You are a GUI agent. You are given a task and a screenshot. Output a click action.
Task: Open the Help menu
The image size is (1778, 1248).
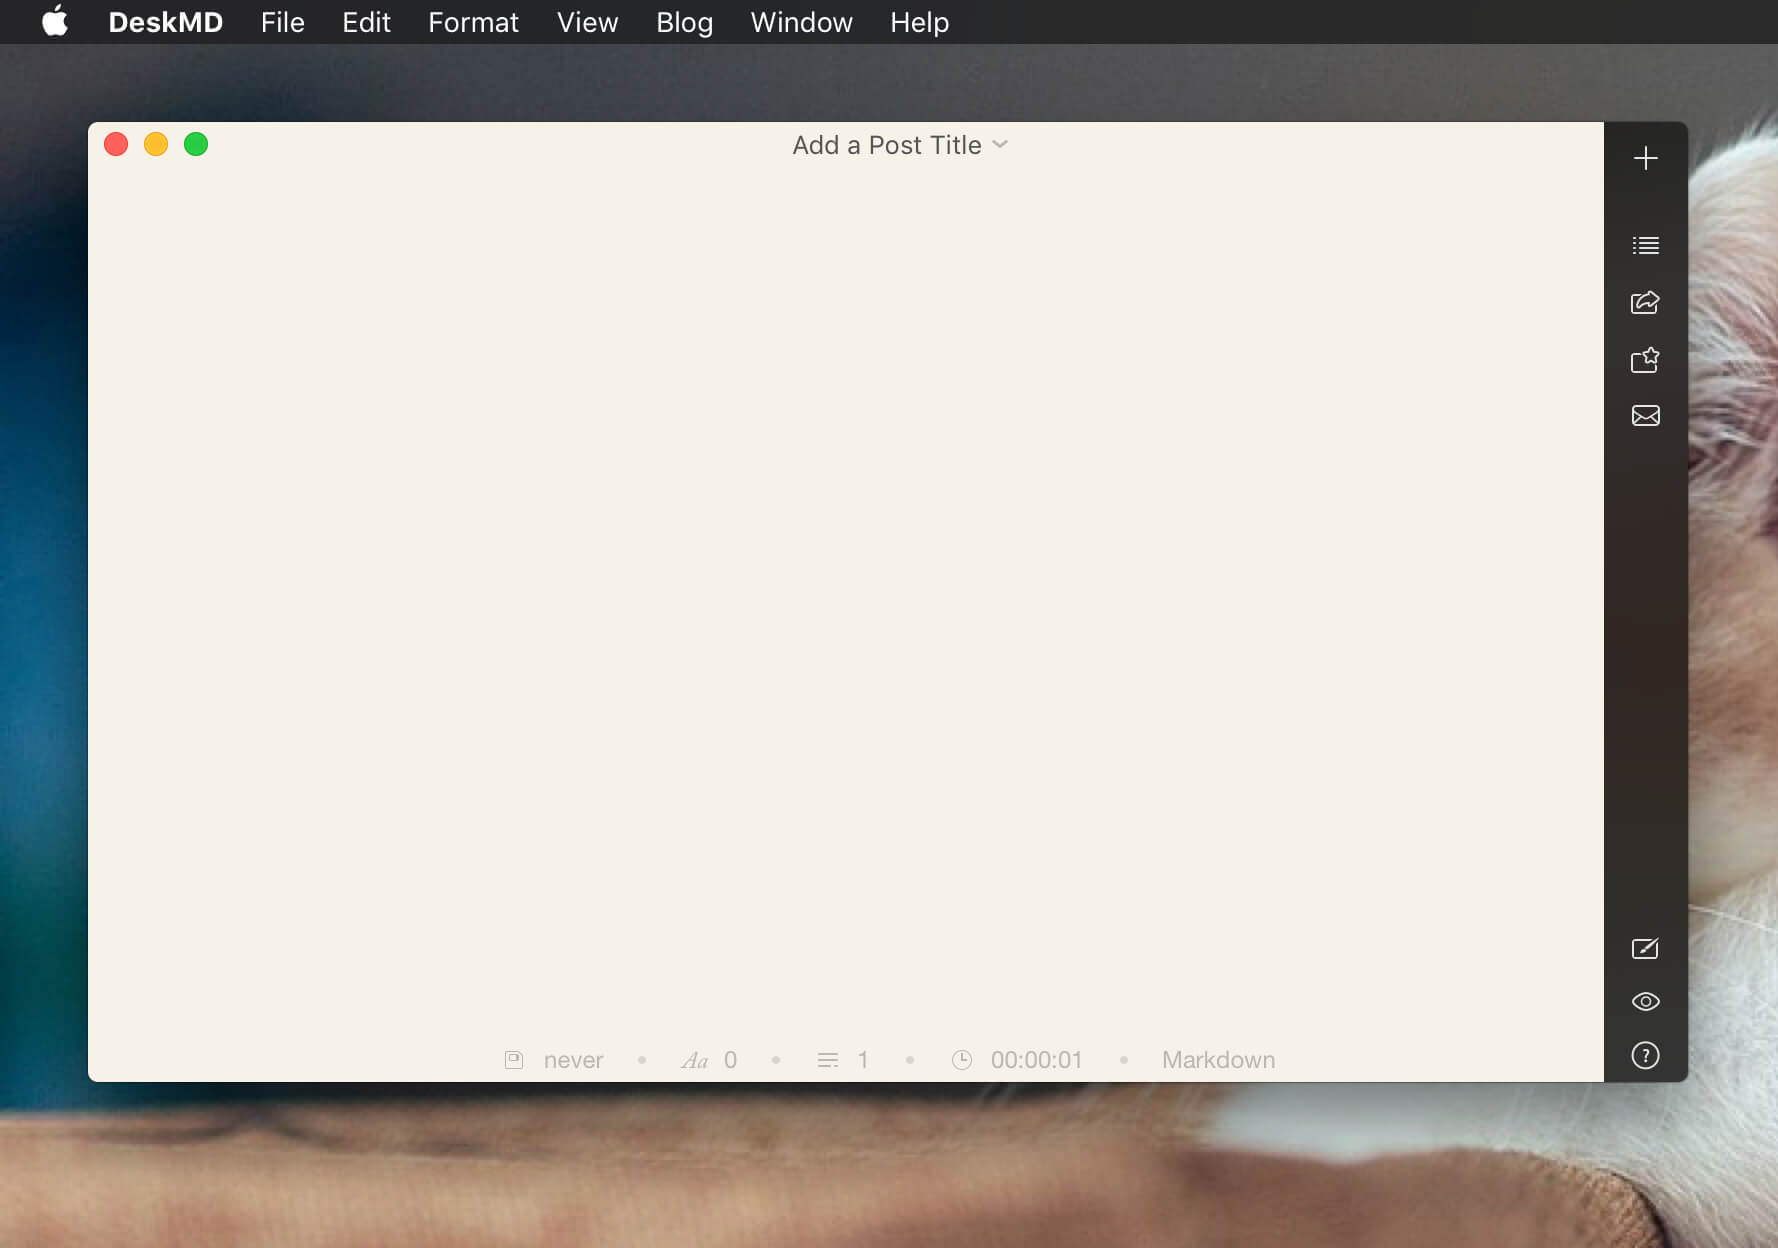click(919, 22)
